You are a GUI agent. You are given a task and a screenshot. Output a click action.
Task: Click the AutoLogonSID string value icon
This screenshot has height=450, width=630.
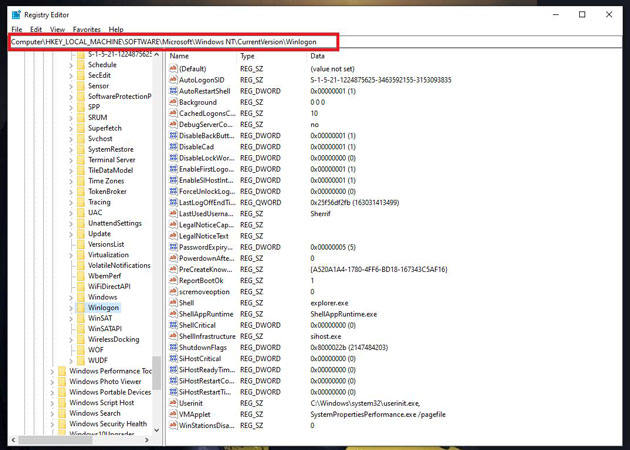173,80
